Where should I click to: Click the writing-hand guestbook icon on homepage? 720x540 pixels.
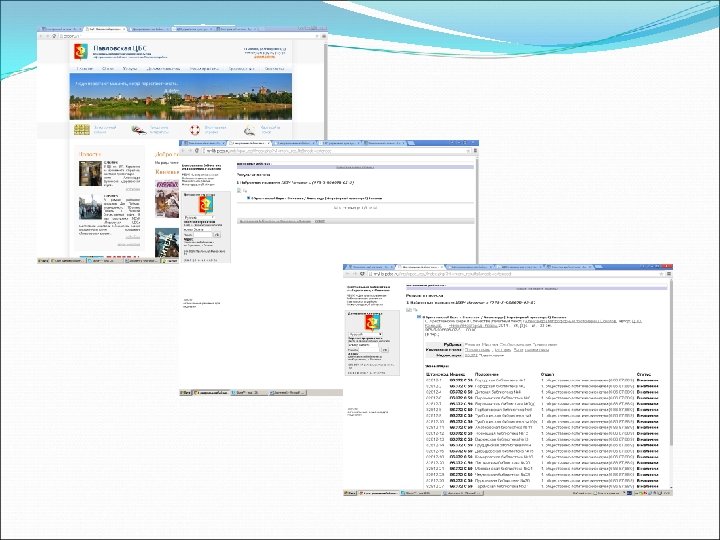249,130
